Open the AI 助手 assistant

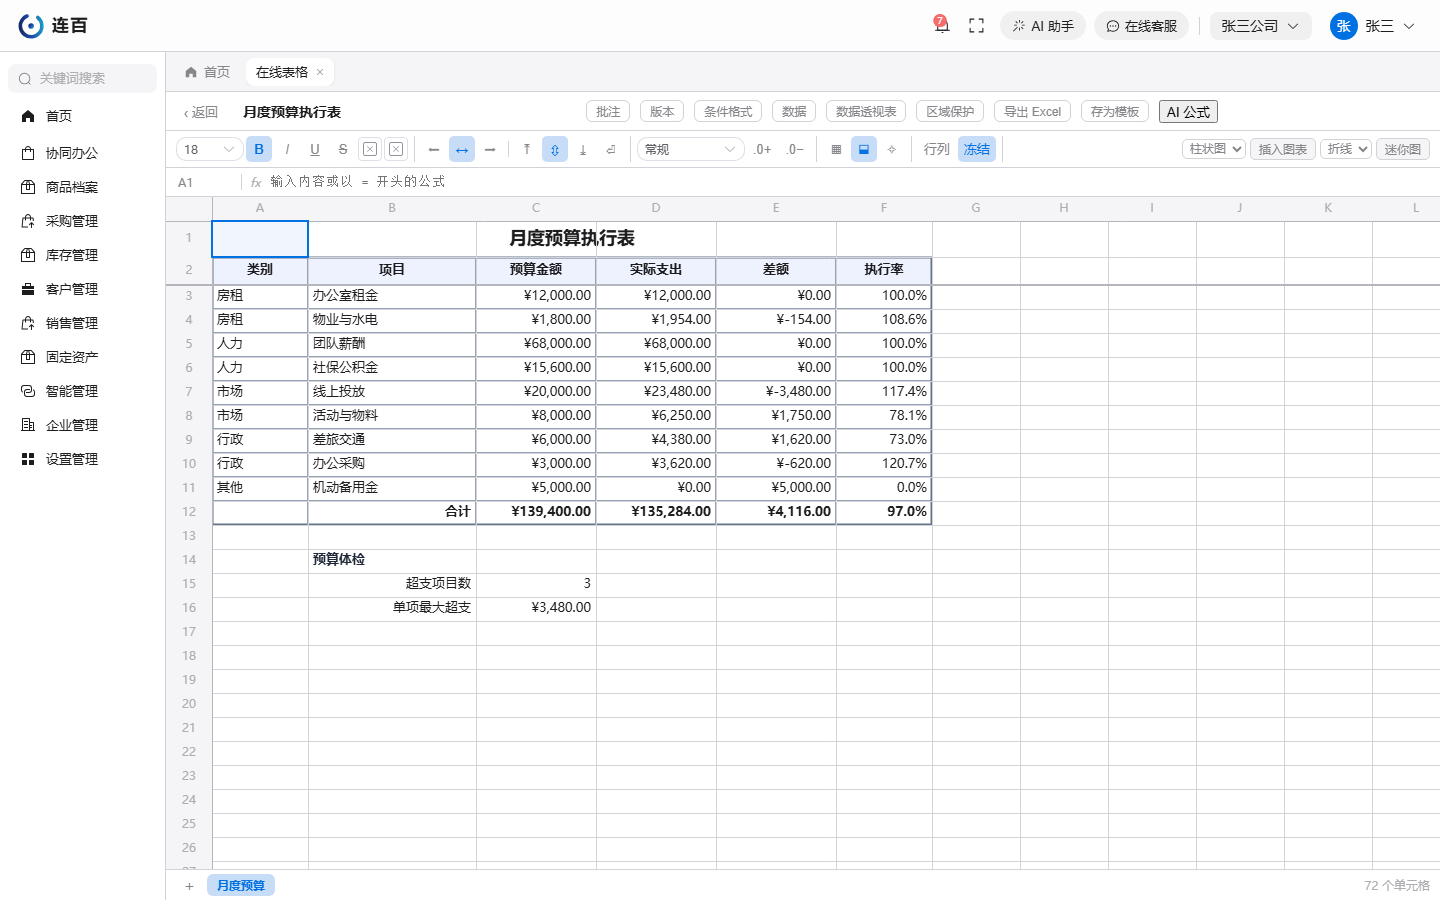tap(1043, 26)
